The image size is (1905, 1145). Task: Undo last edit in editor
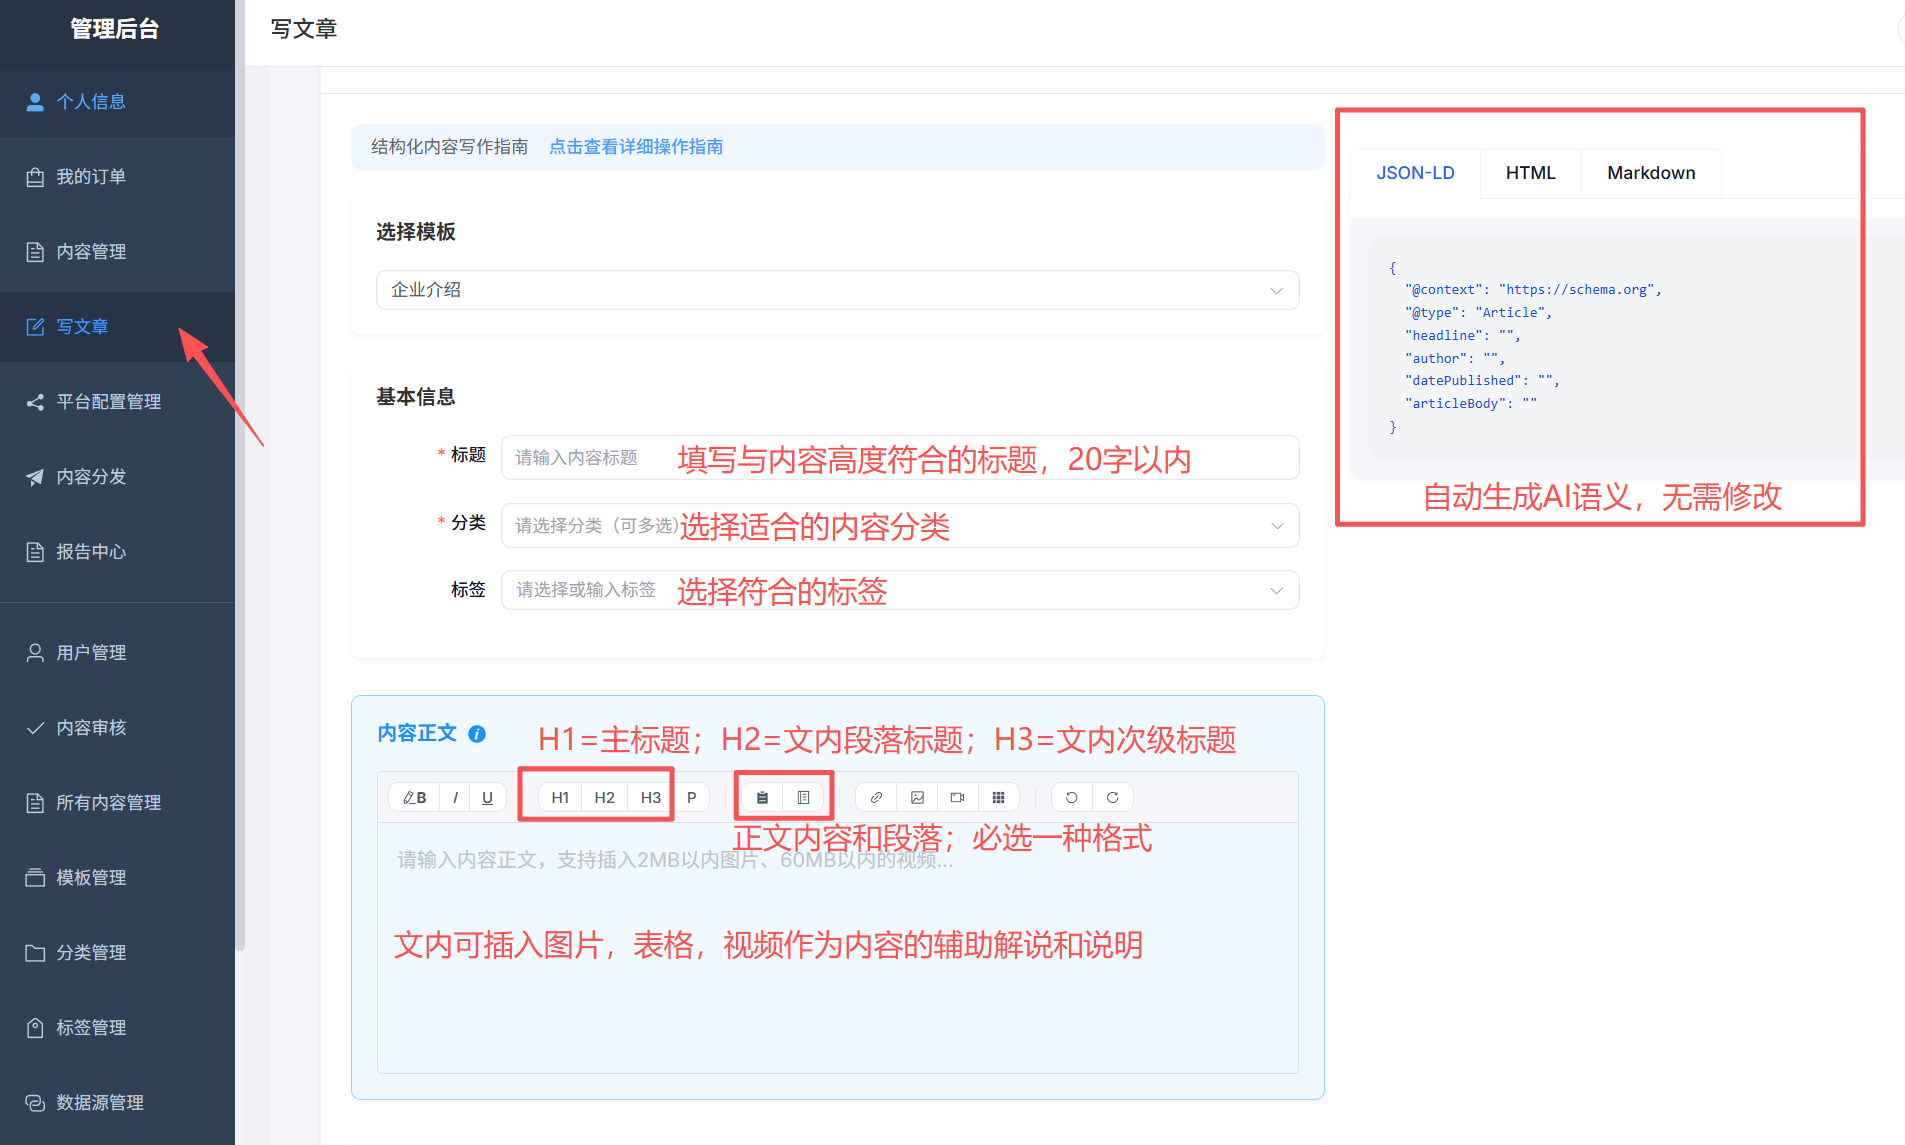click(x=1071, y=797)
